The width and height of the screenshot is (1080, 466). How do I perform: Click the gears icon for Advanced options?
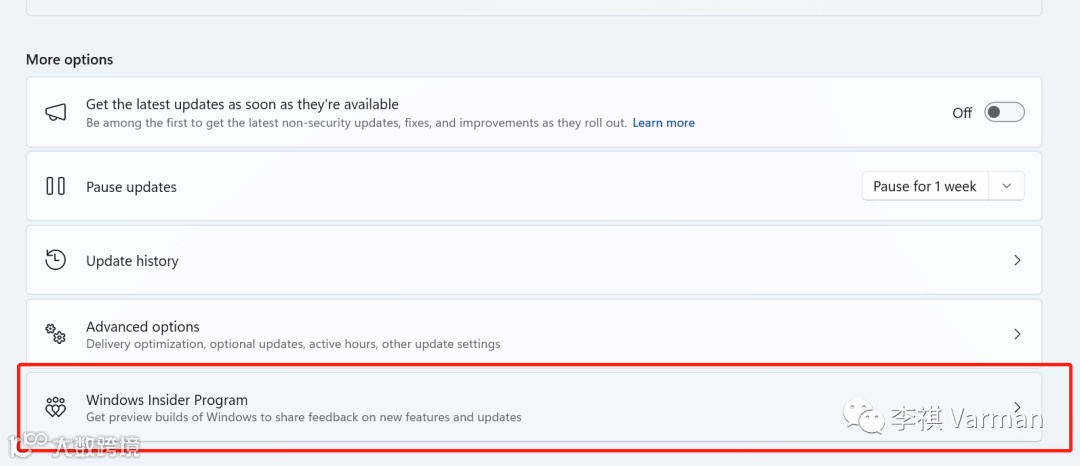55,334
